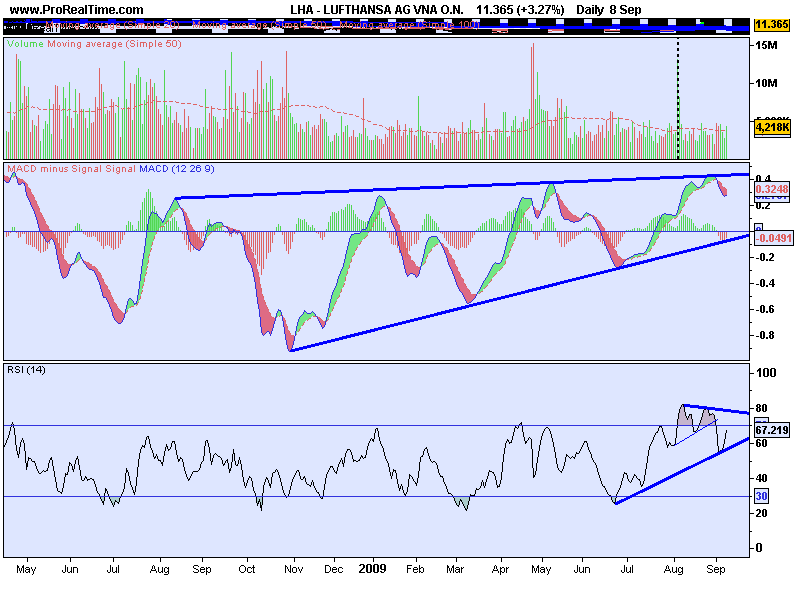Click the MACD minus Signal label

click(x=55, y=169)
